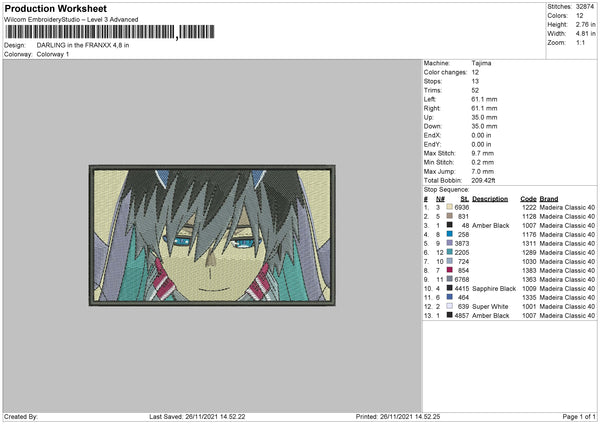The image size is (600, 424).
Task: Click the Max Stitch value 9.7 mm
Action: click(x=483, y=153)
